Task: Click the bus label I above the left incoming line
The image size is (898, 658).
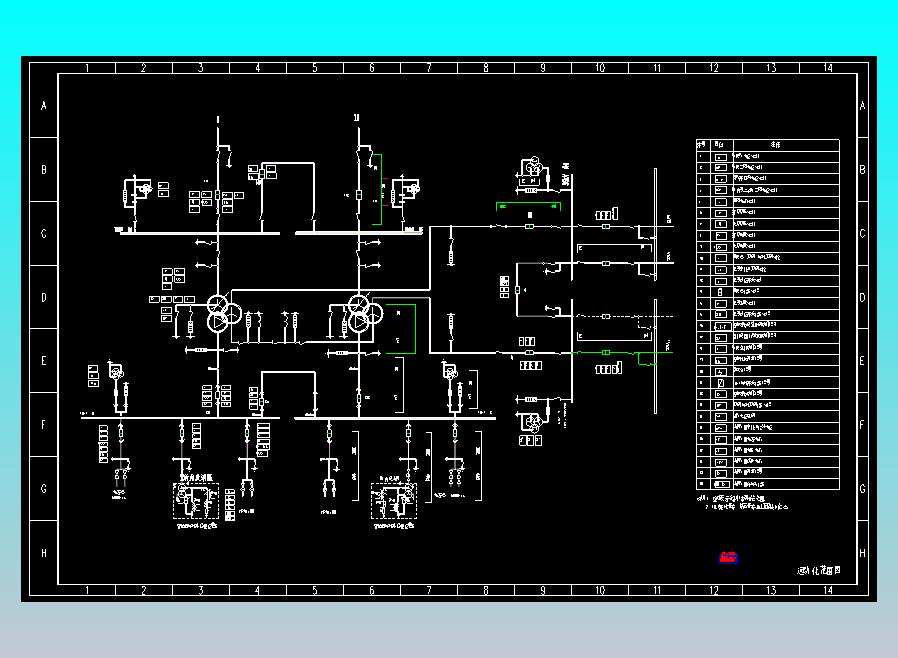Action: 218,120
